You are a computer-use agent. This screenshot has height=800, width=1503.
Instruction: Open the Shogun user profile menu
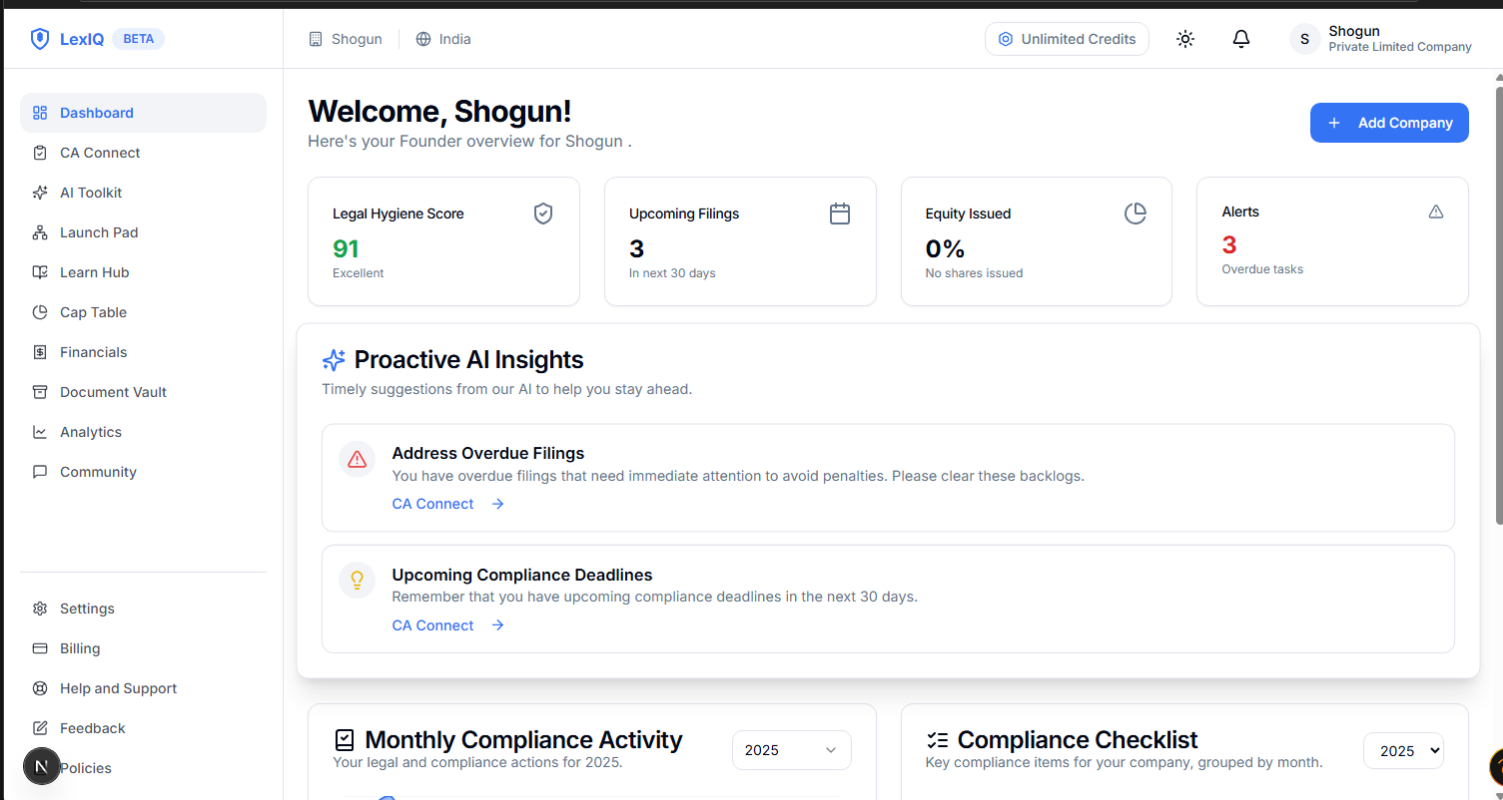pos(1380,39)
